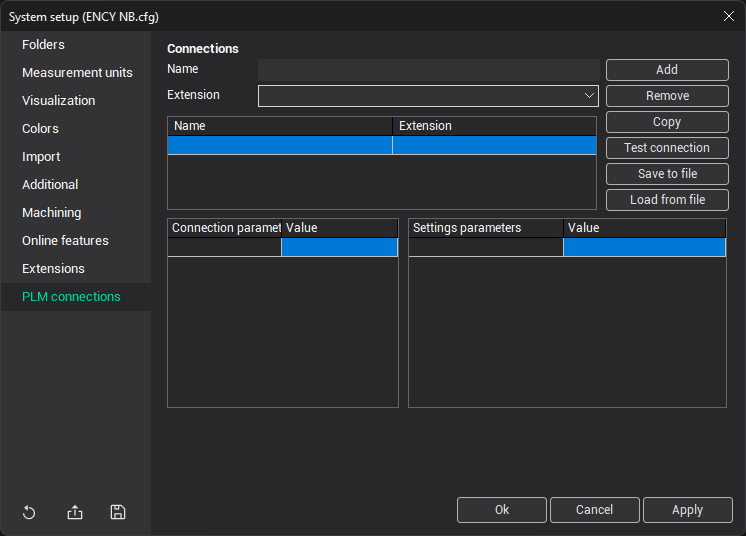This screenshot has width=746, height=536.
Task: Click the reset settings icon
Action: point(29,512)
